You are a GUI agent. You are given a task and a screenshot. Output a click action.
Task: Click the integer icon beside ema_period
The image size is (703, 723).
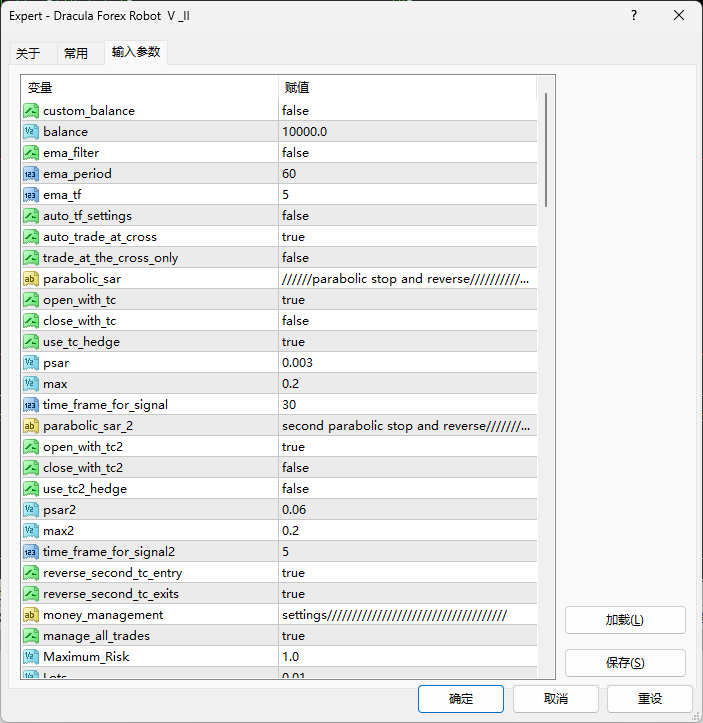click(x=31, y=174)
